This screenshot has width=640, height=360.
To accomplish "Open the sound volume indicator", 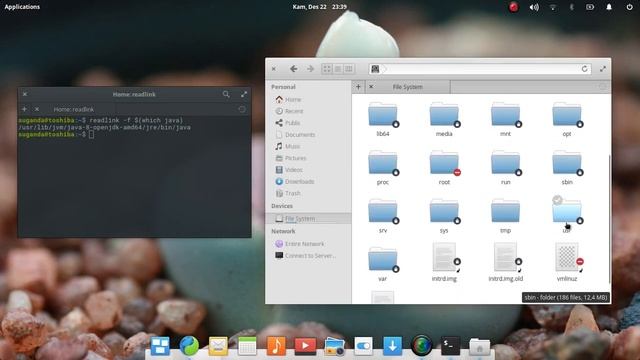I will point(534,7).
